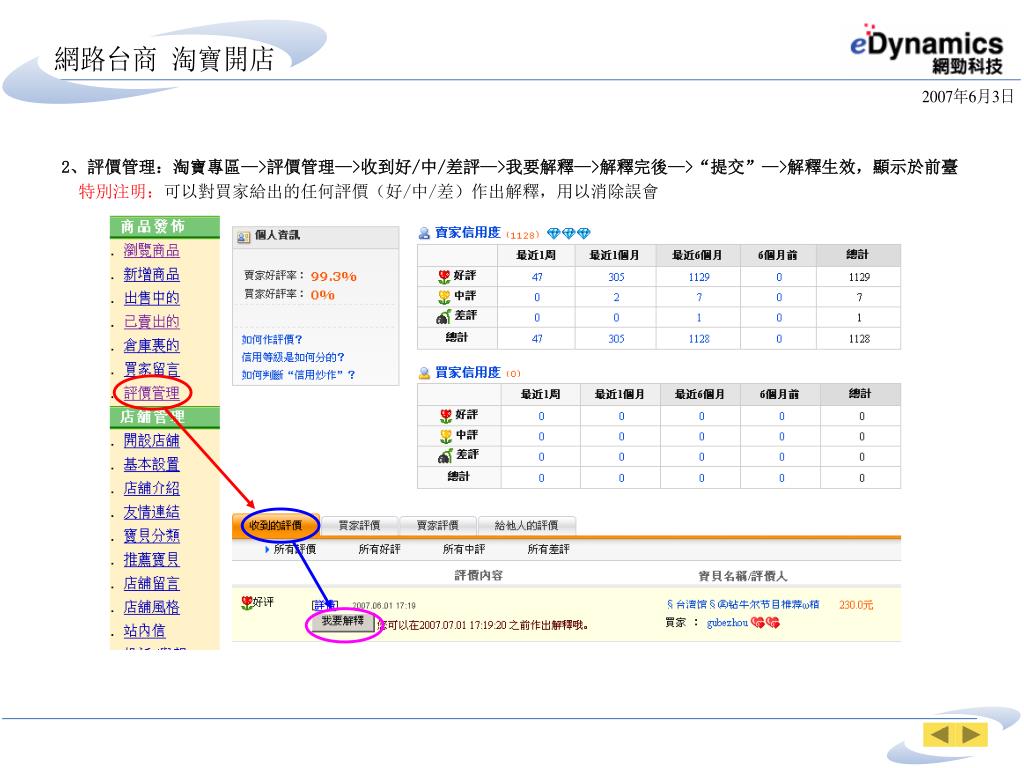Screen dimensions: 1024x768
Task: Filter by 所有評價
Action: click(295, 549)
